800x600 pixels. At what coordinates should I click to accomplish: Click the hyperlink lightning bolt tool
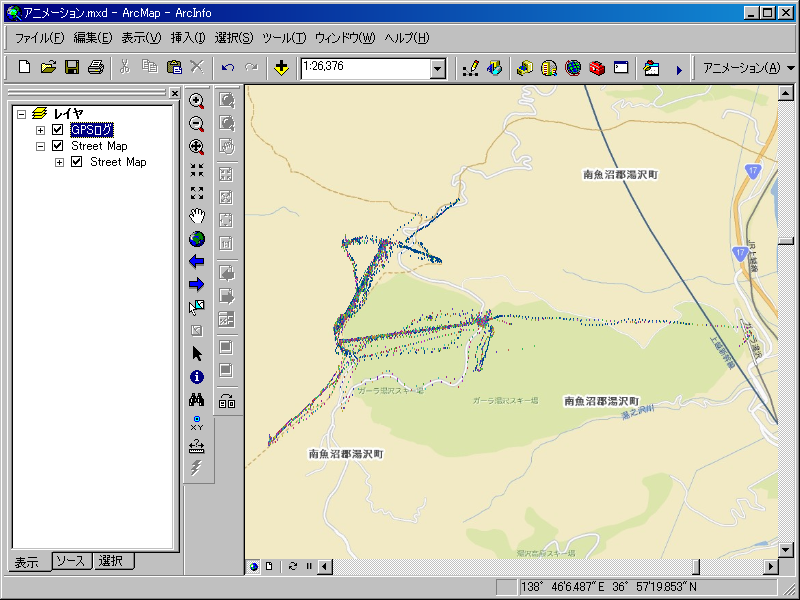coord(197,468)
